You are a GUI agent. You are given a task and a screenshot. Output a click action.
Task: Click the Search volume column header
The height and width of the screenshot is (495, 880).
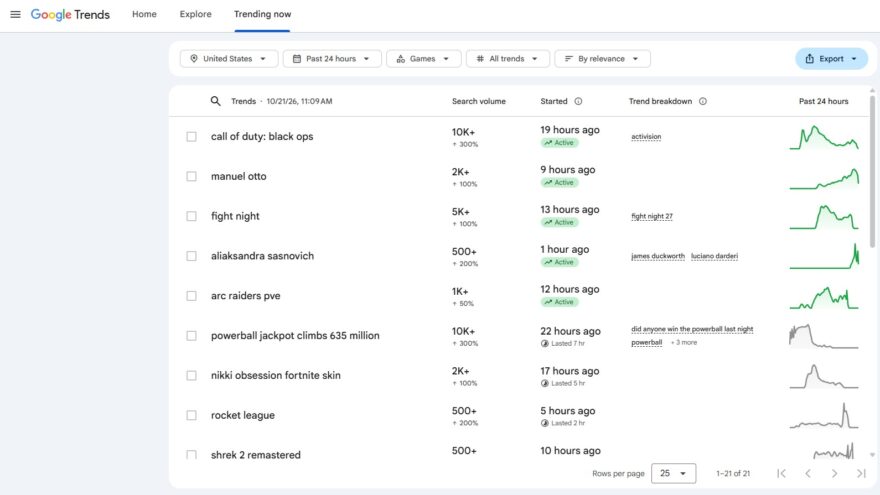pos(479,101)
